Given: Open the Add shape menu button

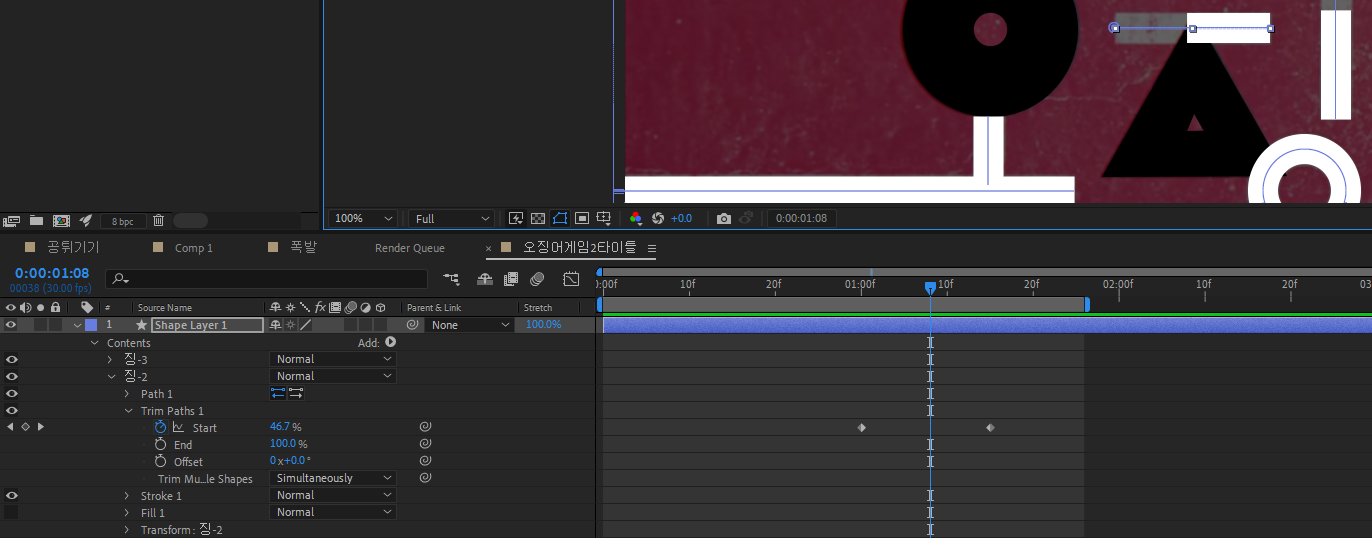Looking at the screenshot, I should tap(390, 342).
